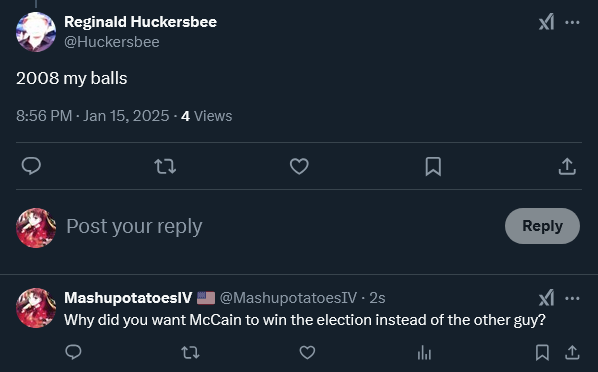Reply to MashupotatoesIV's McCain comment
Screen dimensions: 598x372
pos(73,352)
